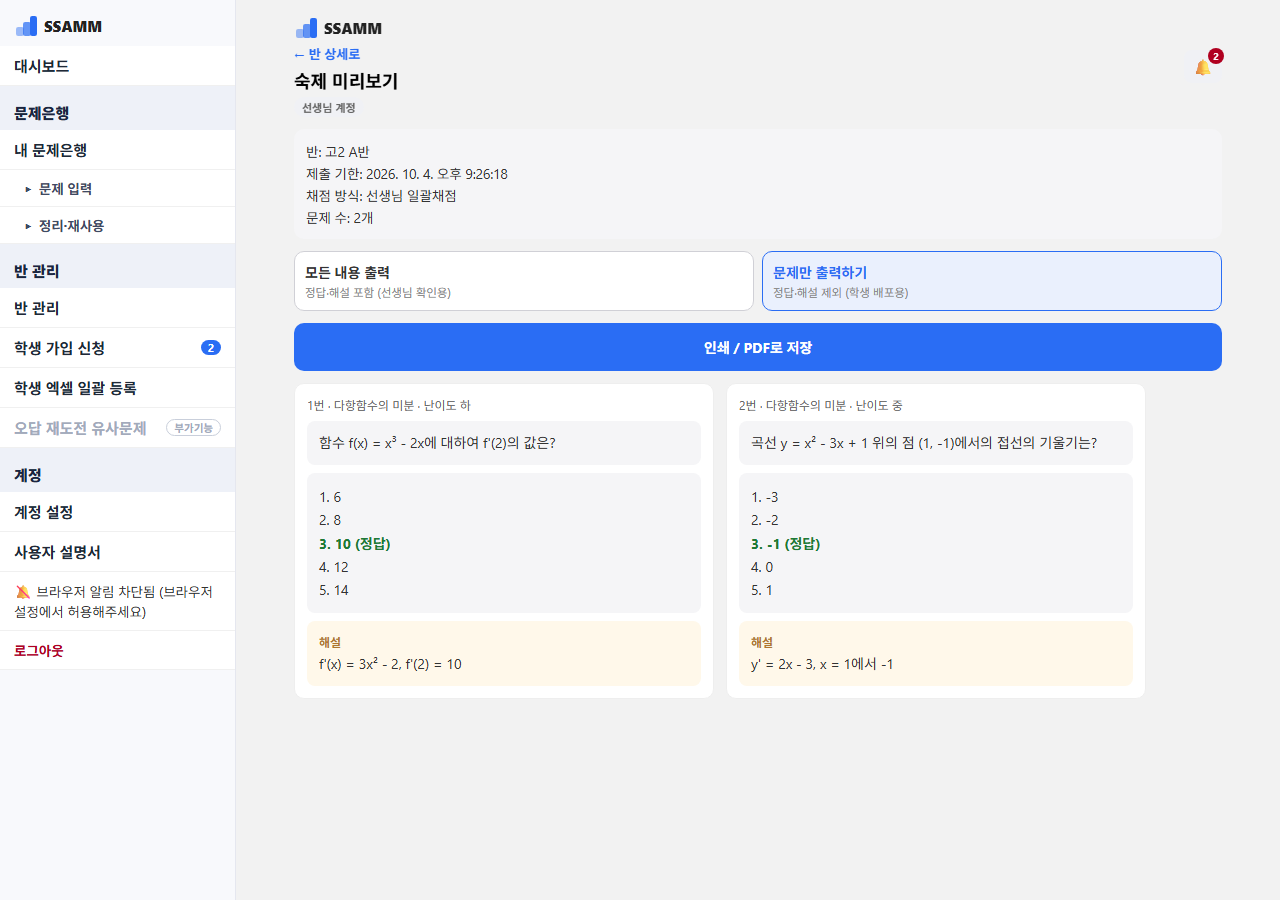Open 오답 재도전 유사문제 add-on item

(x=117, y=428)
